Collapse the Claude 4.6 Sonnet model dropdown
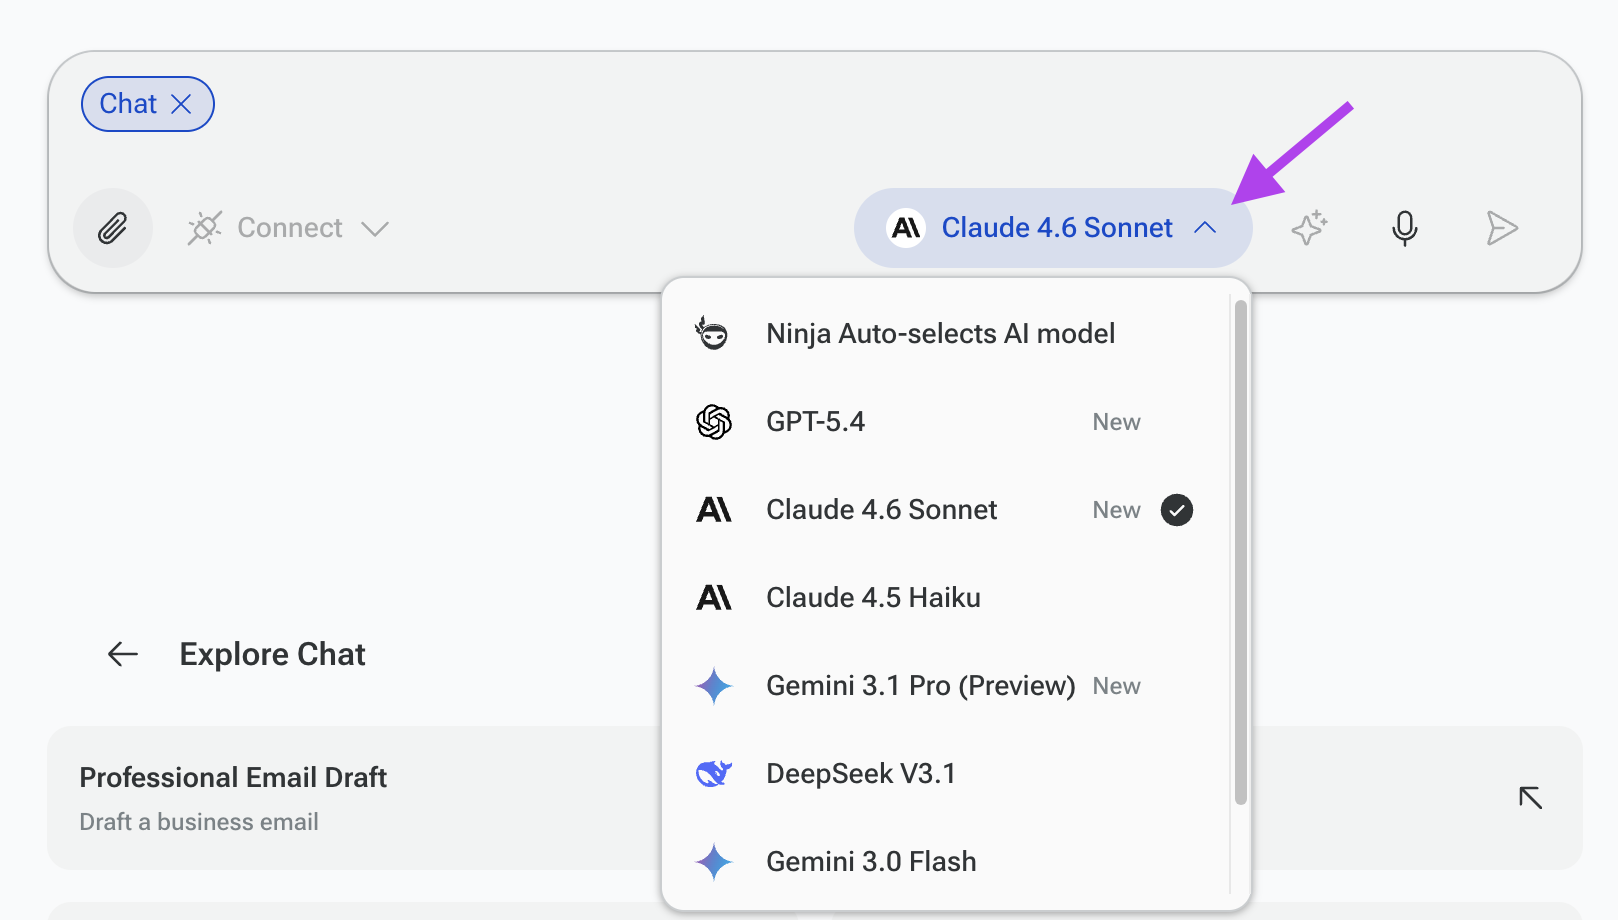This screenshot has height=920, width=1618. 1206,228
